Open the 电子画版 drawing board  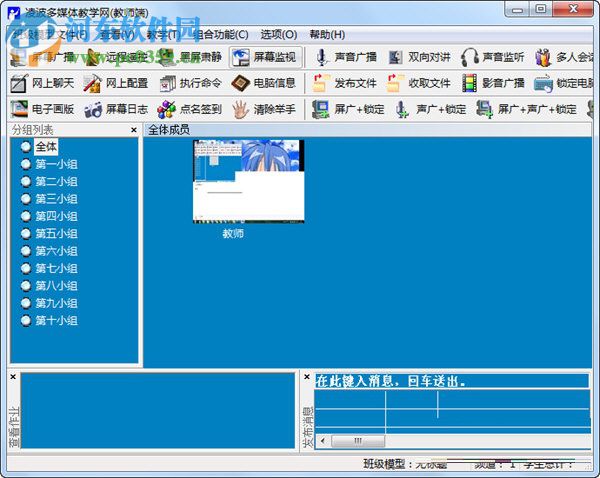(x=42, y=109)
